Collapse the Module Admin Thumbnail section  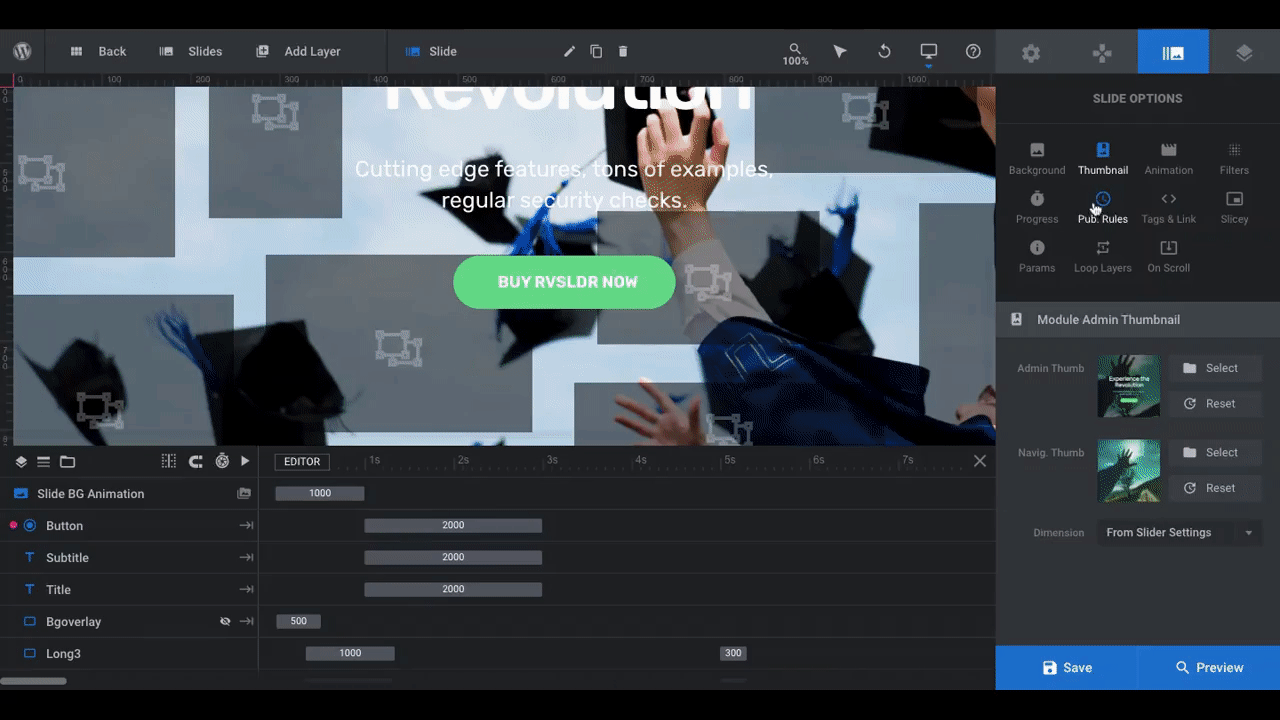1138,319
